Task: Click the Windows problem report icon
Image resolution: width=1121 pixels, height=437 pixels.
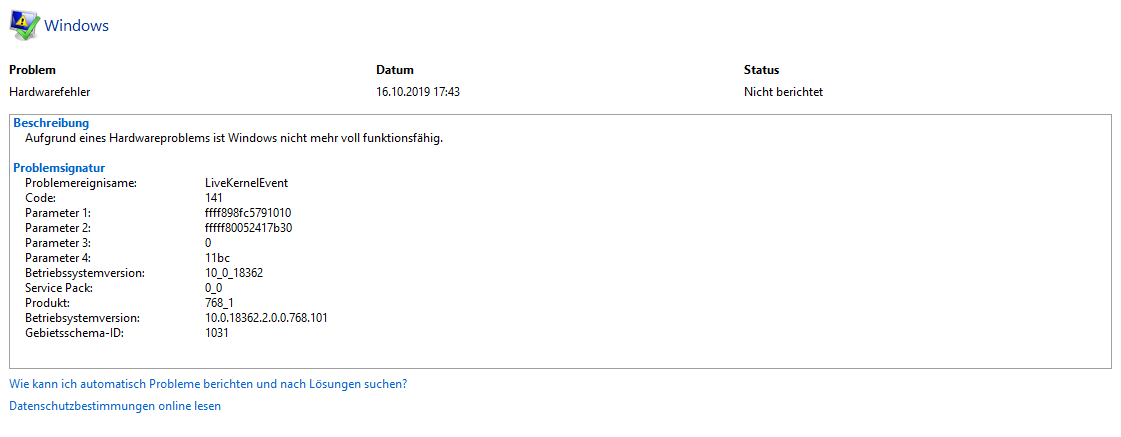Action: click(24, 25)
